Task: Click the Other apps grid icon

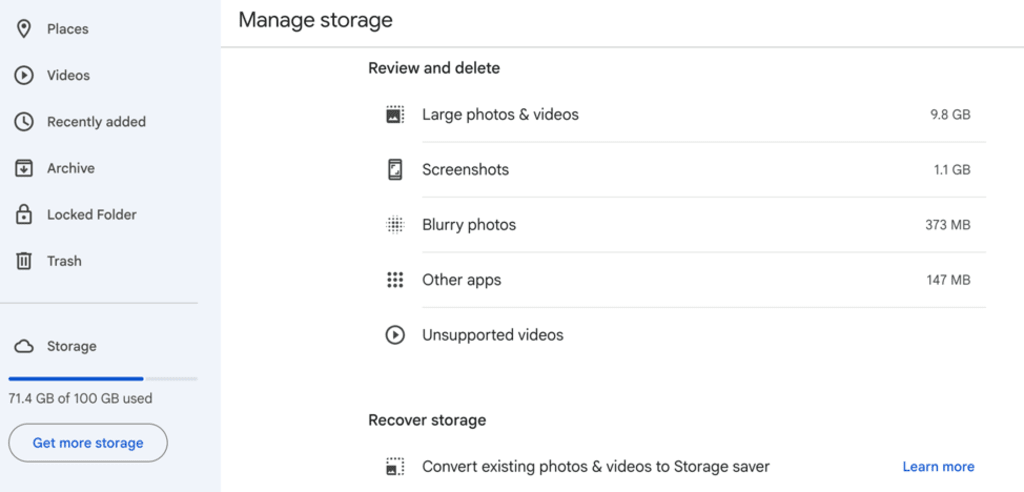Action: [x=395, y=280]
